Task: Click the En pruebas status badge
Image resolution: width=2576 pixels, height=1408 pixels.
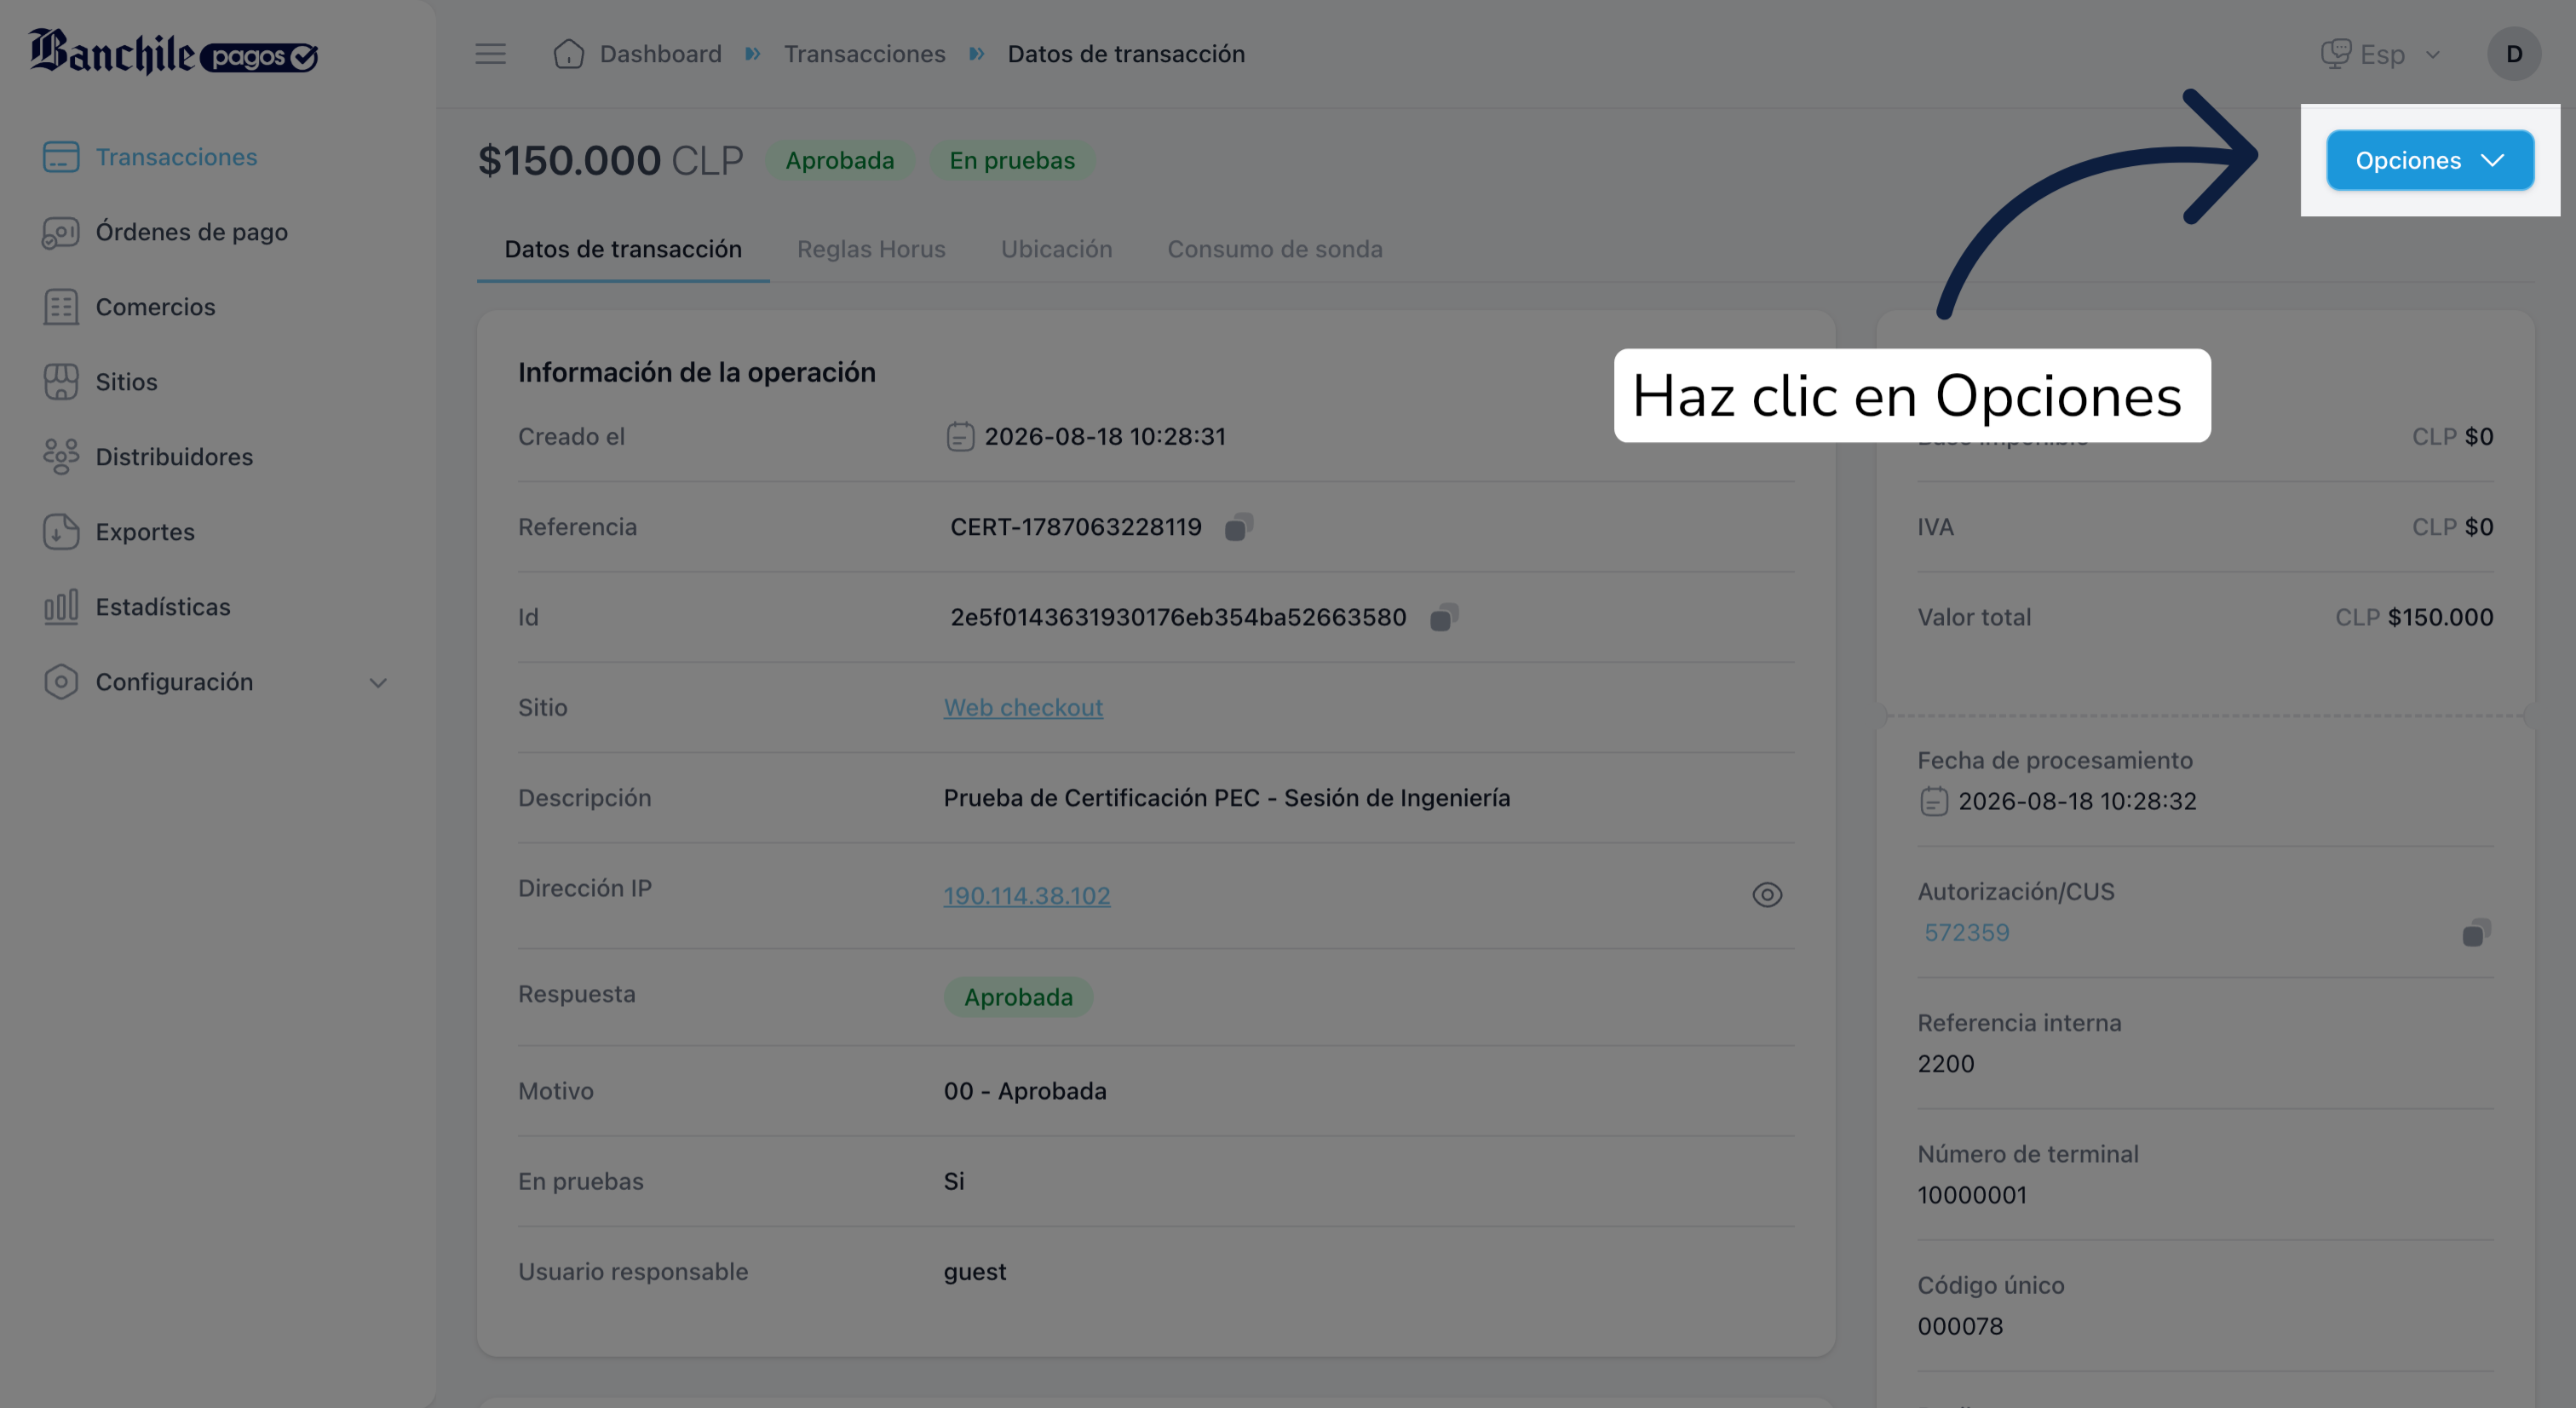Action: coord(1012,160)
